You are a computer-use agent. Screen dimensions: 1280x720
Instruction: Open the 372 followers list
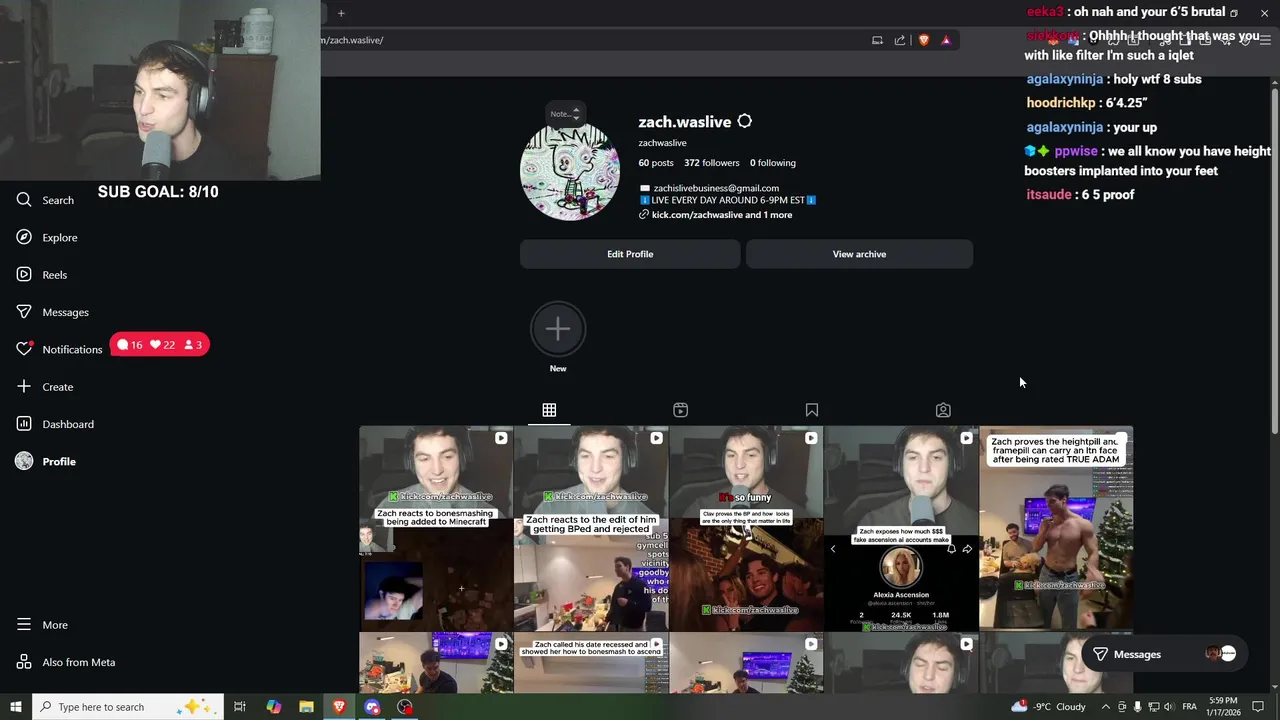click(712, 163)
